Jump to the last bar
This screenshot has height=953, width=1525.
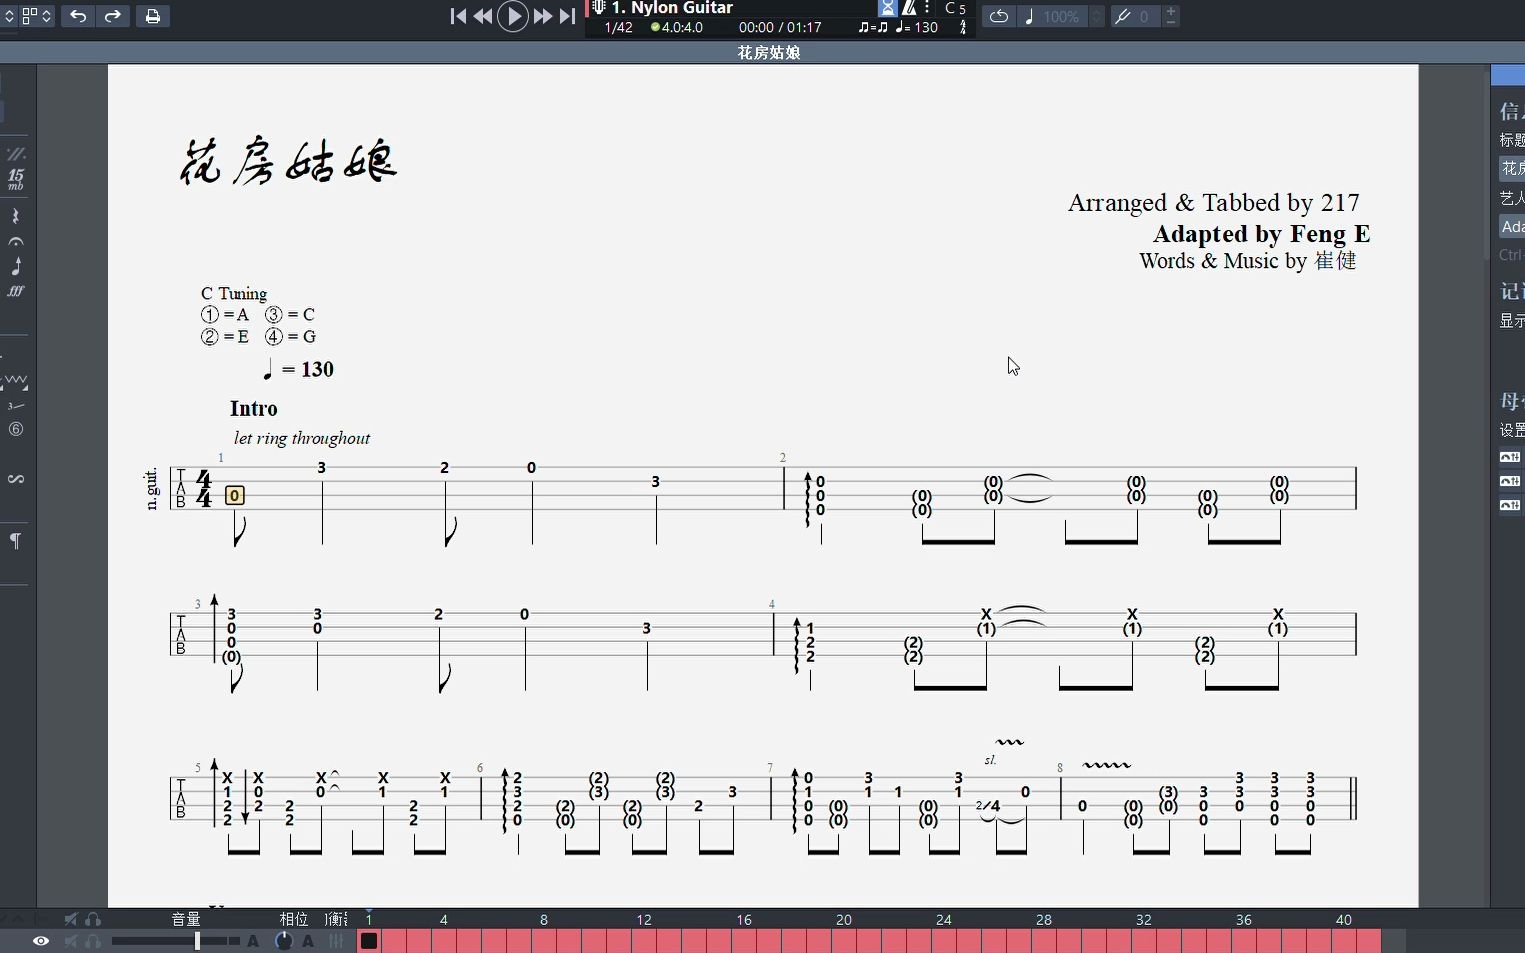click(567, 16)
